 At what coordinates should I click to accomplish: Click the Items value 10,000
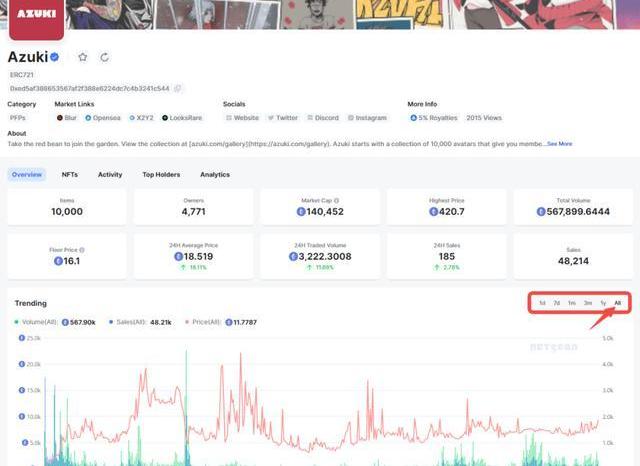[67, 212]
